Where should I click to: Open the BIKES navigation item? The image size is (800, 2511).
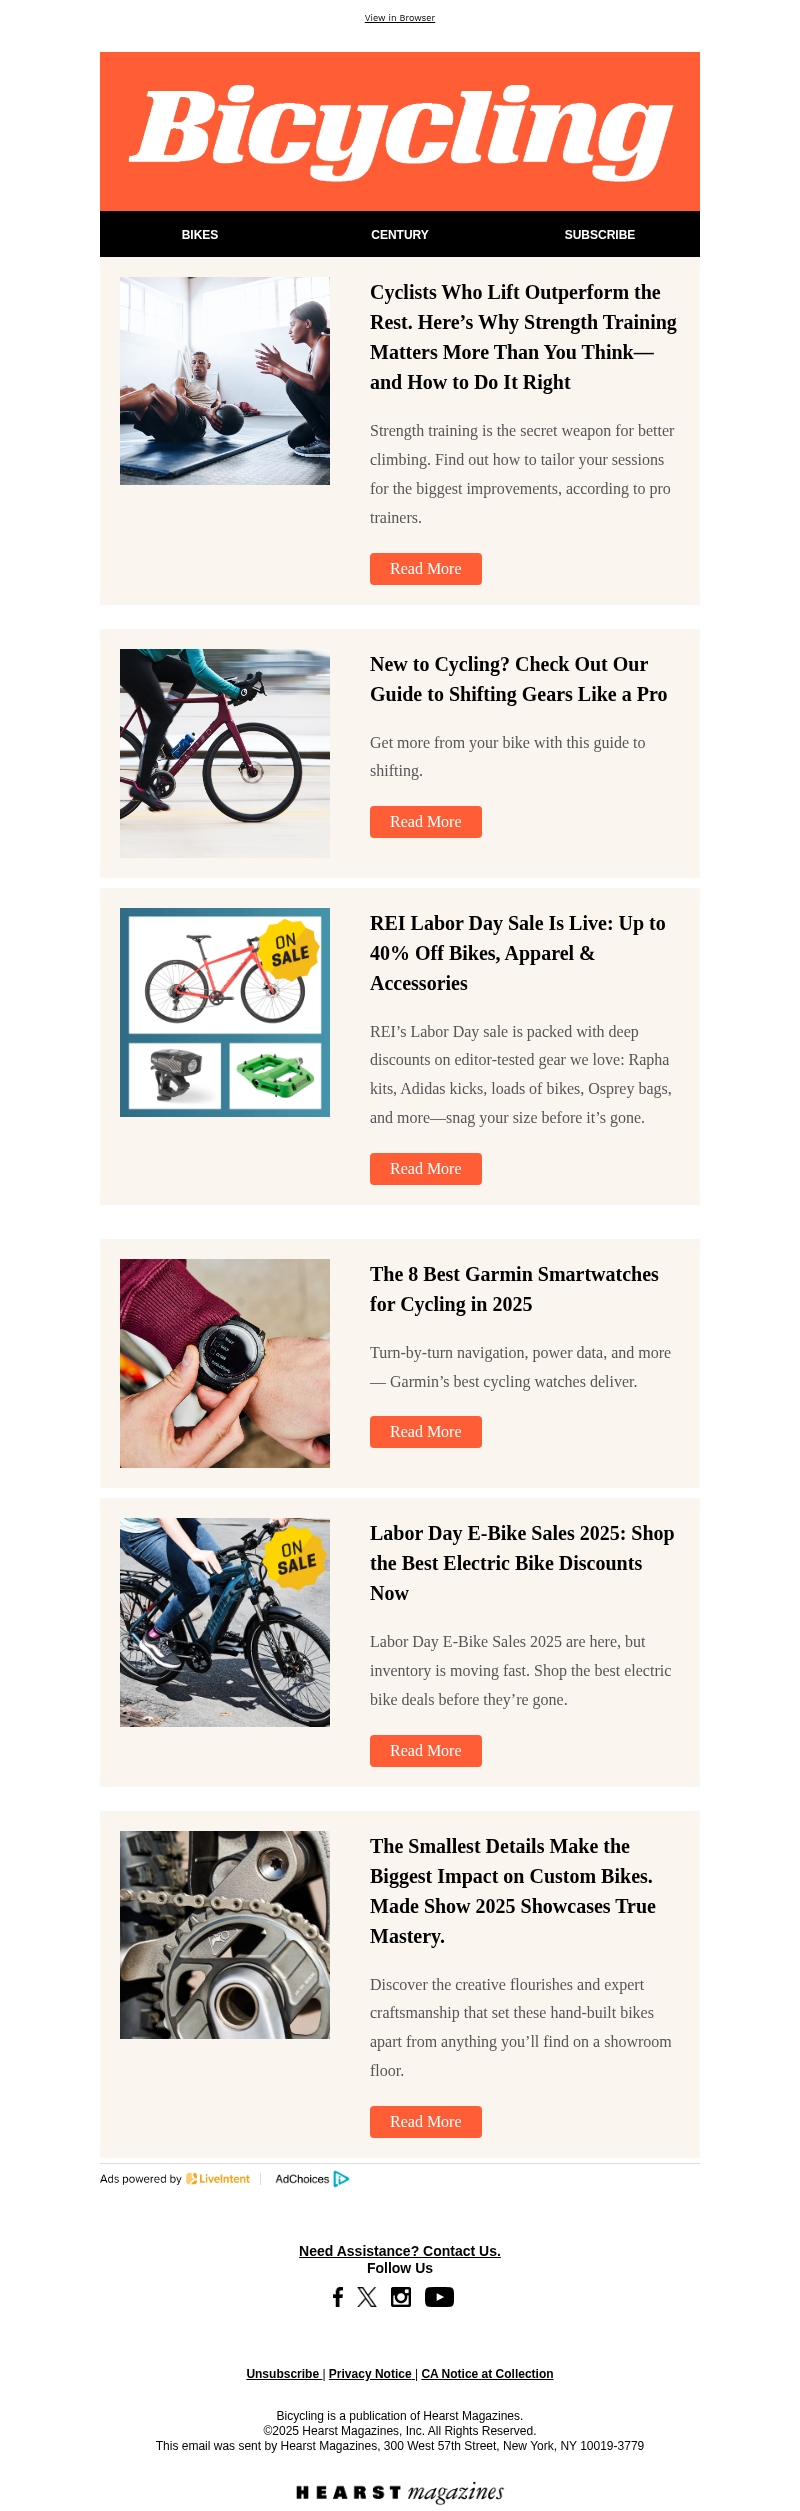[200, 235]
